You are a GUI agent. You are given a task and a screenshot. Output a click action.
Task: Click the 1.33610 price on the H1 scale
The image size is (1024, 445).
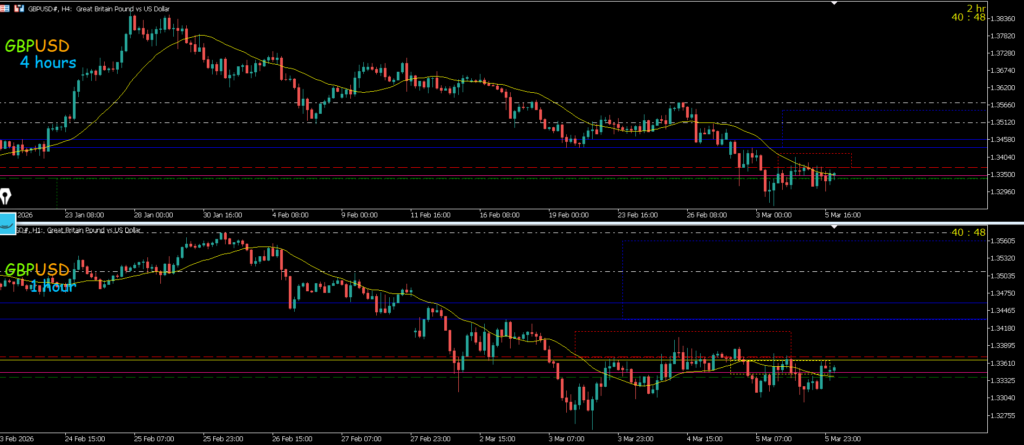[x=1000, y=364]
